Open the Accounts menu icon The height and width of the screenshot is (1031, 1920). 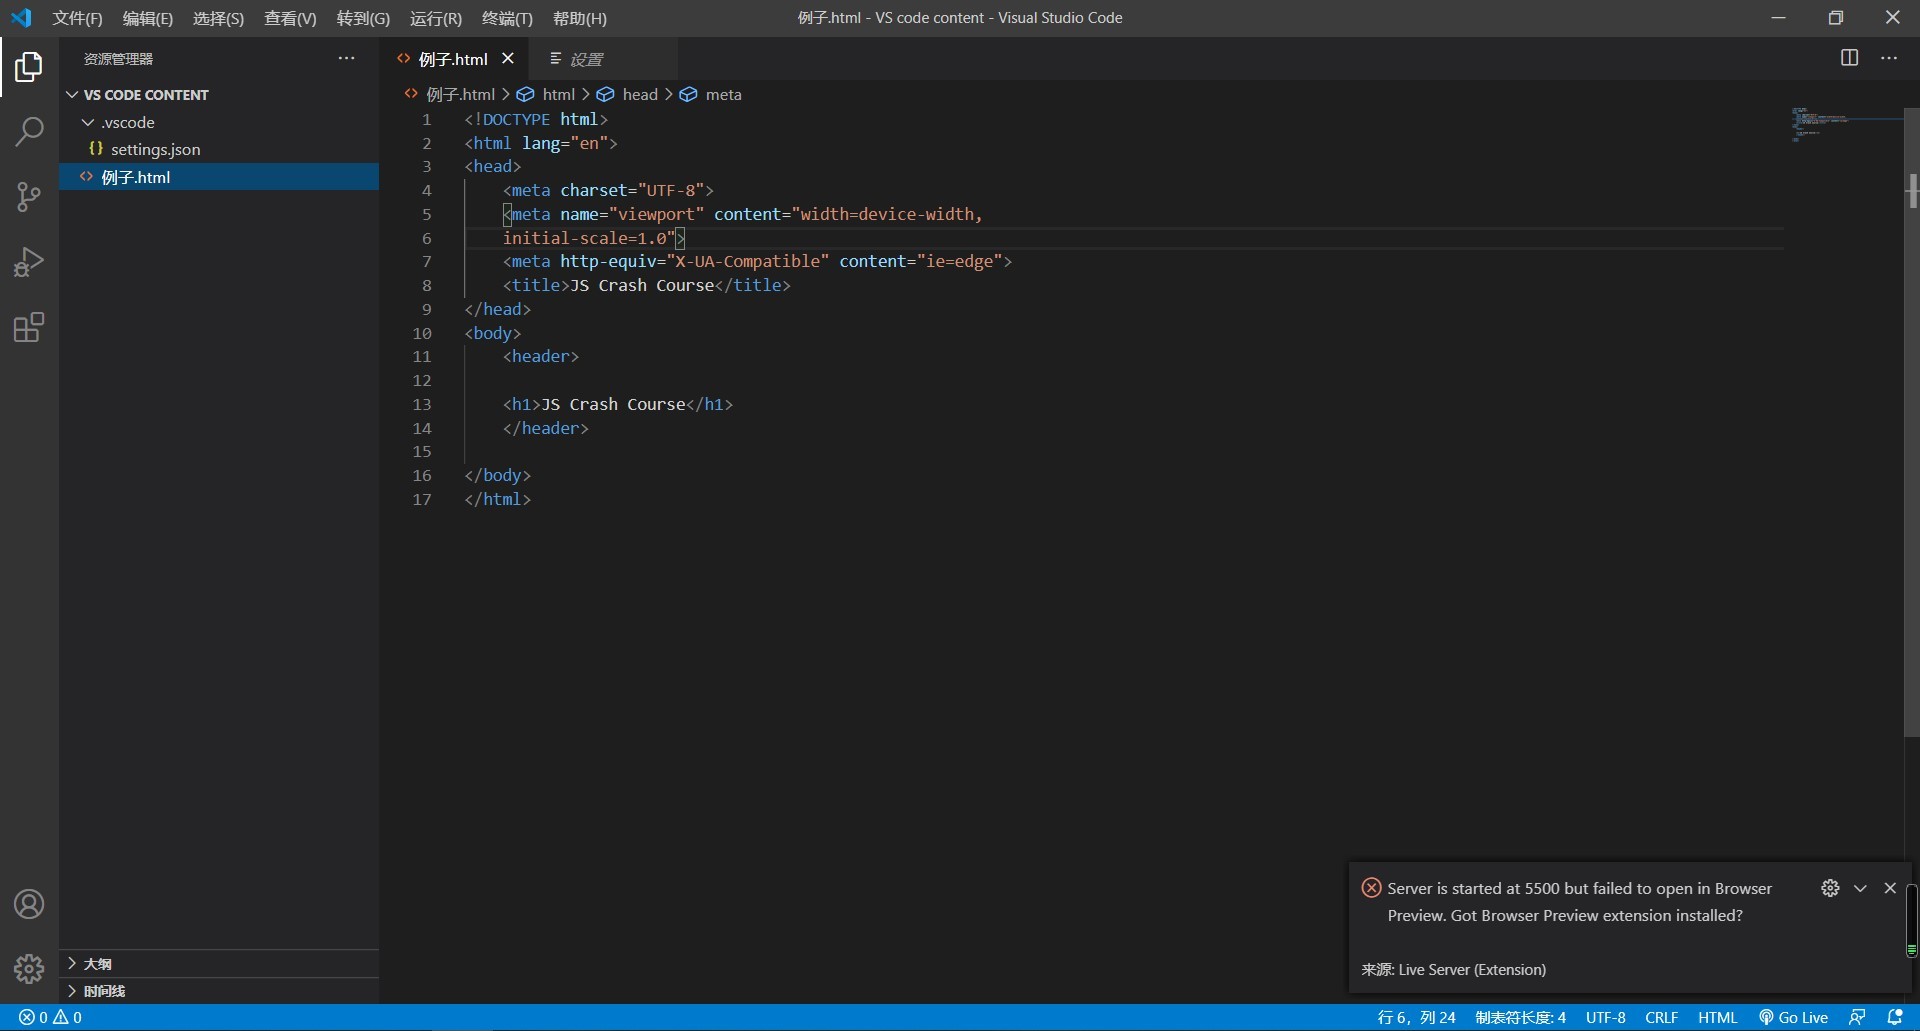tap(29, 904)
